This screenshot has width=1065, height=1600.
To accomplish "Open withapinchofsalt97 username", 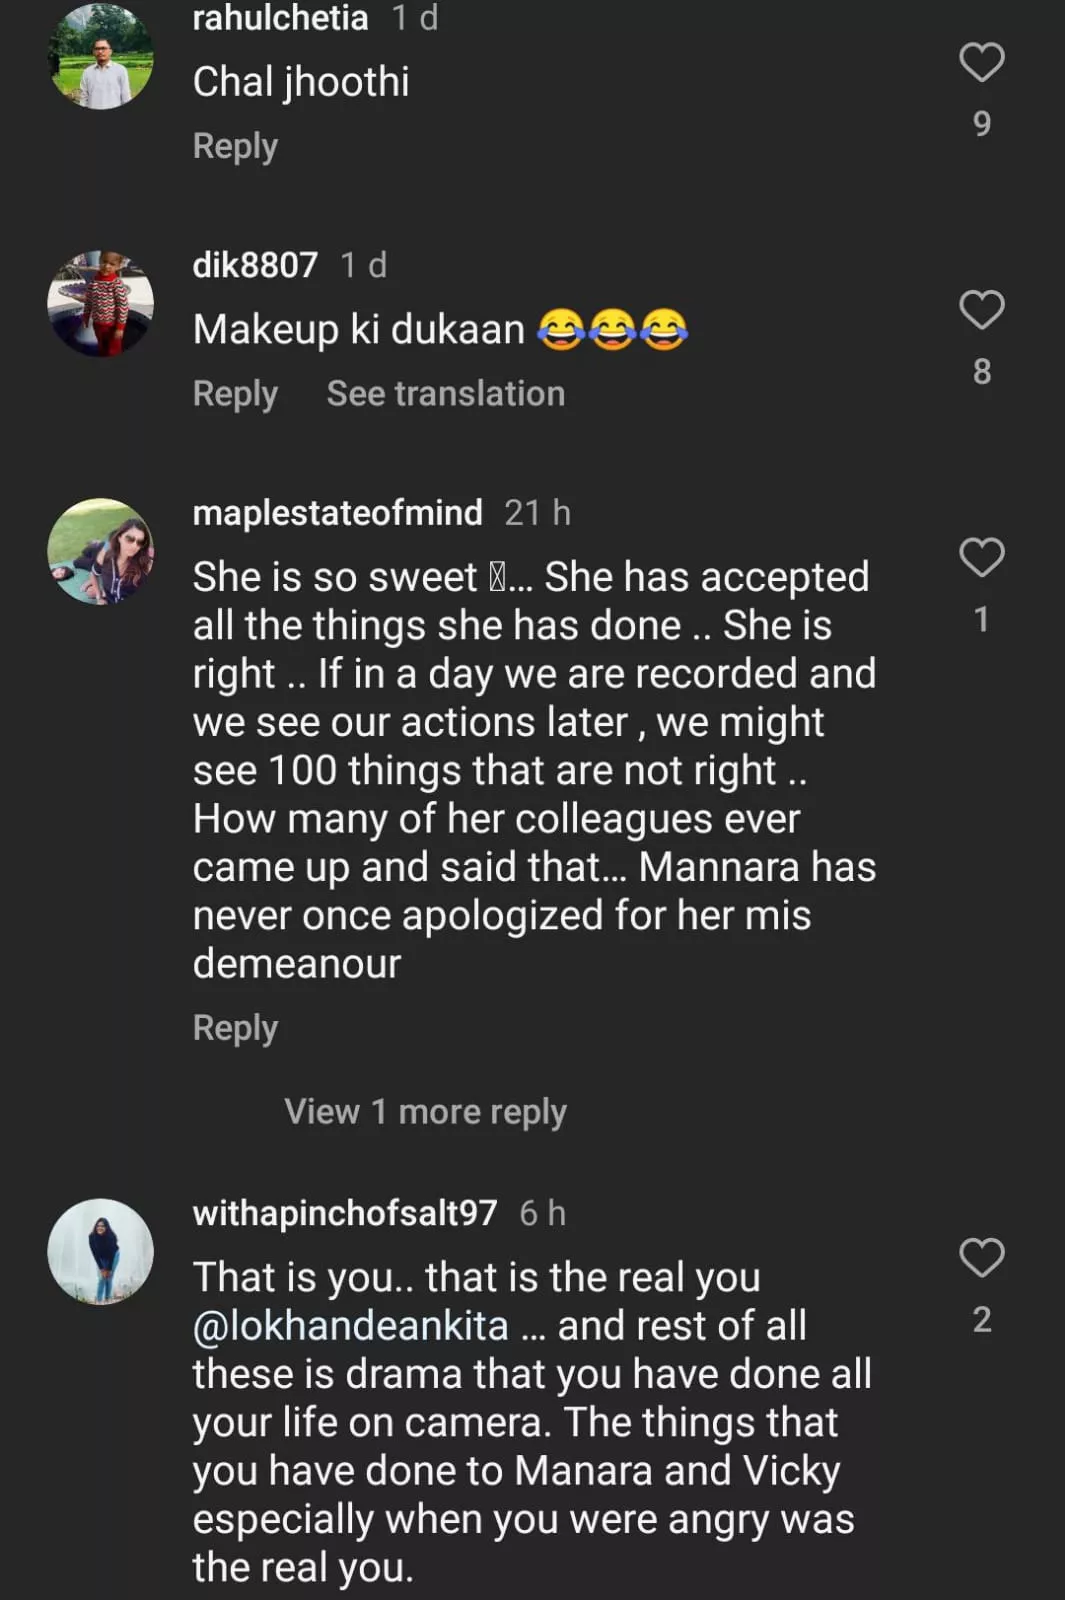I will [x=344, y=1213].
